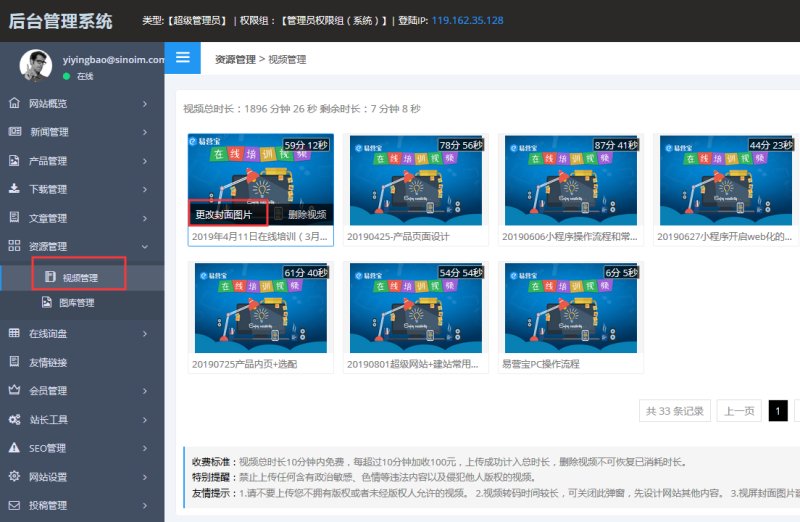Select page 1 in pagination

click(777, 411)
